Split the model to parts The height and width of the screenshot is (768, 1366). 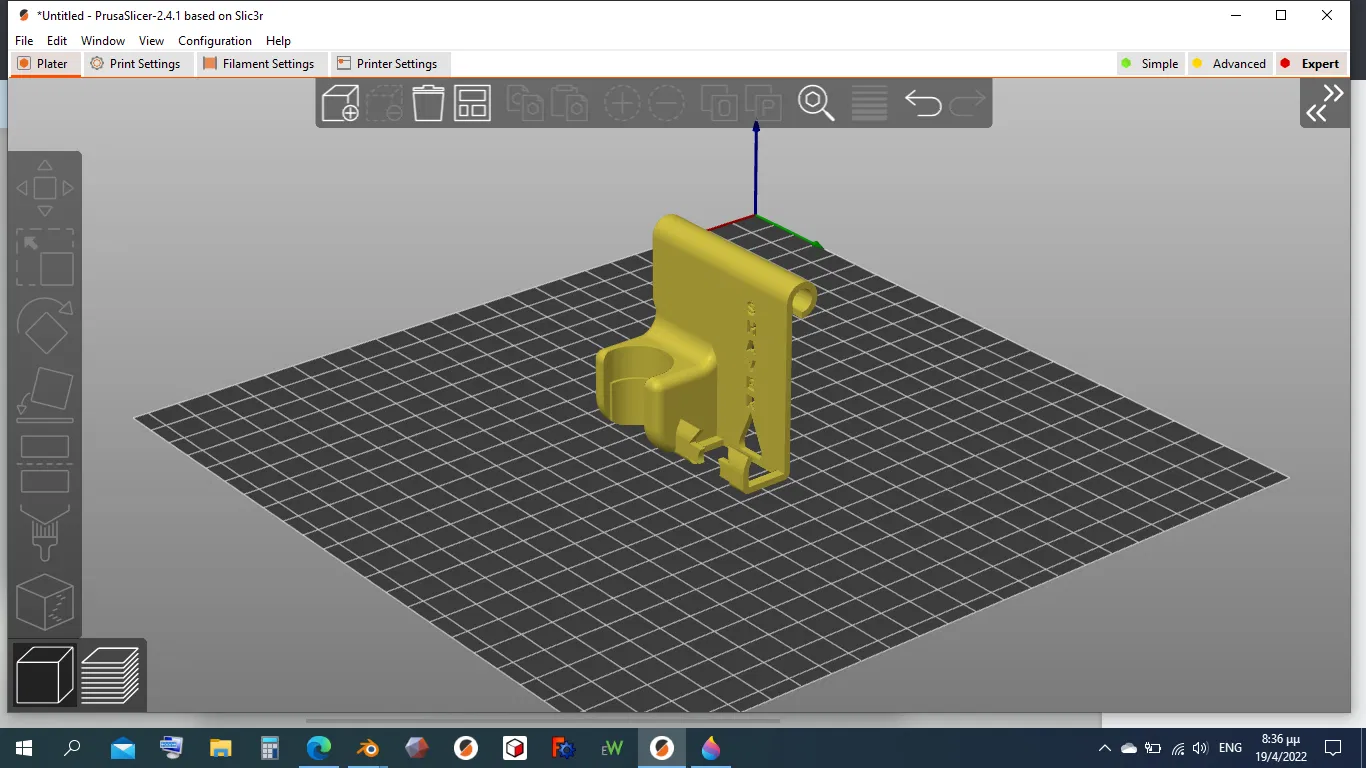[763, 103]
